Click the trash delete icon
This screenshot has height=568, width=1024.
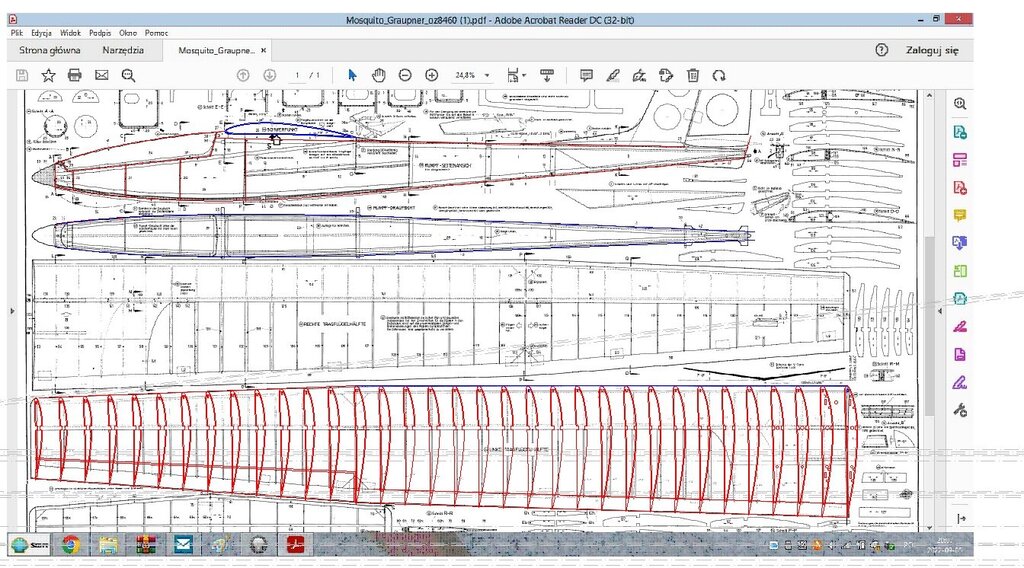pos(693,75)
